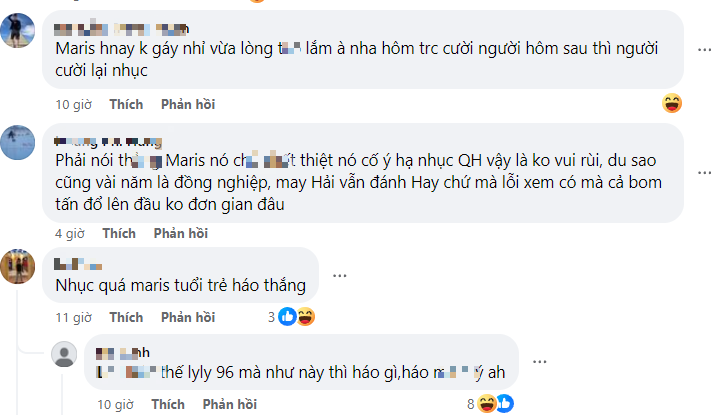Click '10 giờ' timestamp on first comment
Screen dimensions: 711x415
[x=74, y=104]
